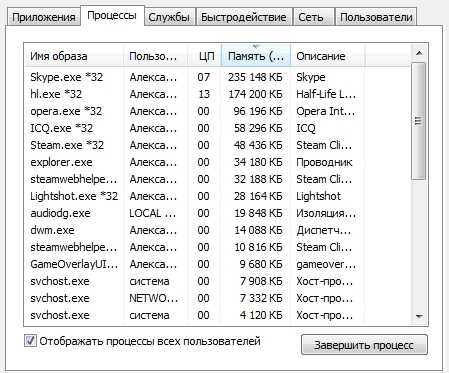The image size is (449, 373).
Task: Click the 28 164 КБ memory value
Action: coord(258,196)
